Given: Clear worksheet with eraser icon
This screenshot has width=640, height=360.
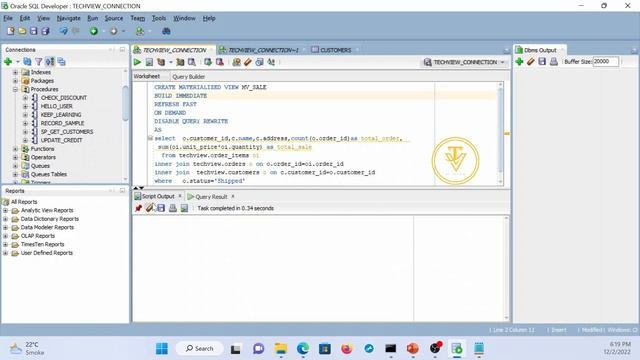Looking at the screenshot, I should pyautogui.click(x=248, y=62).
